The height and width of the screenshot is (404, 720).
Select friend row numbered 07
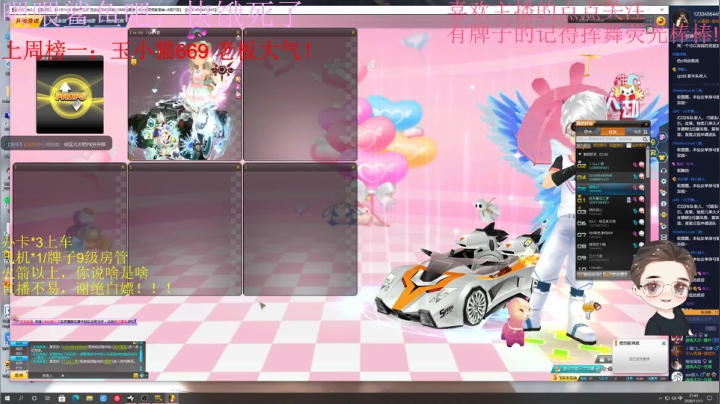tap(611, 234)
